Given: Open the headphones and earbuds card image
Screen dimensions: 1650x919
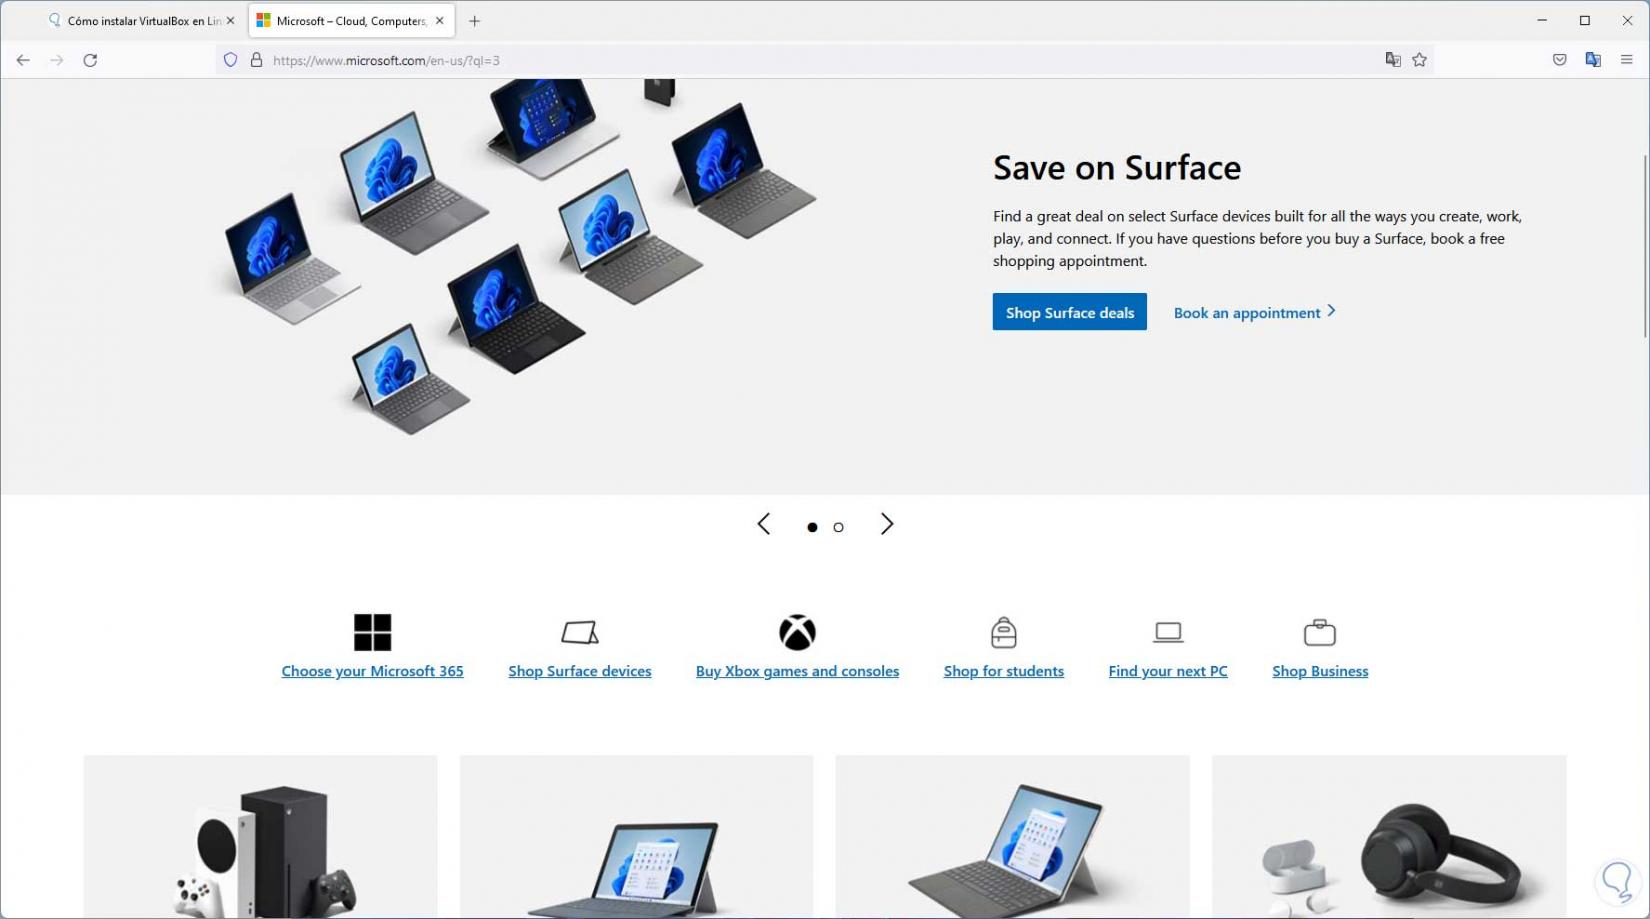Looking at the screenshot, I should [x=1389, y=837].
